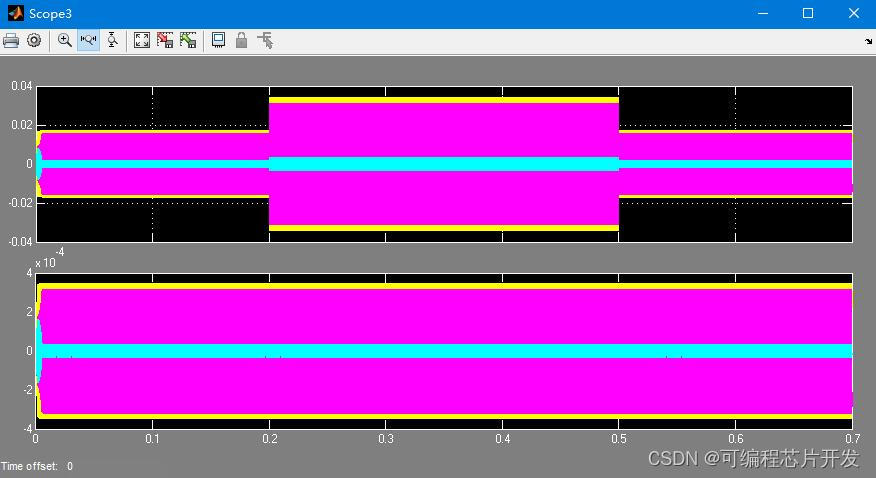Click the lower axes plot area
This screenshot has height=478, width=876.
pyautogui.click(x=444, y=351)
